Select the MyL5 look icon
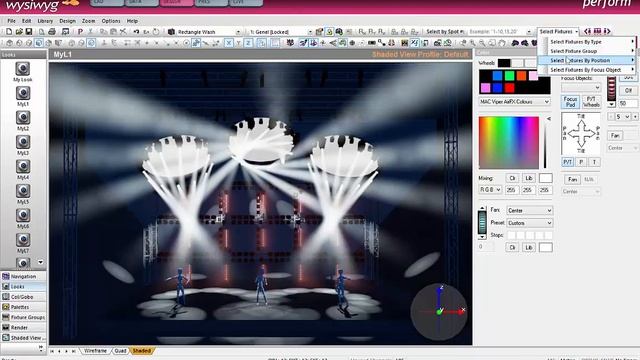Screen dimensions: 640x360 23,191
